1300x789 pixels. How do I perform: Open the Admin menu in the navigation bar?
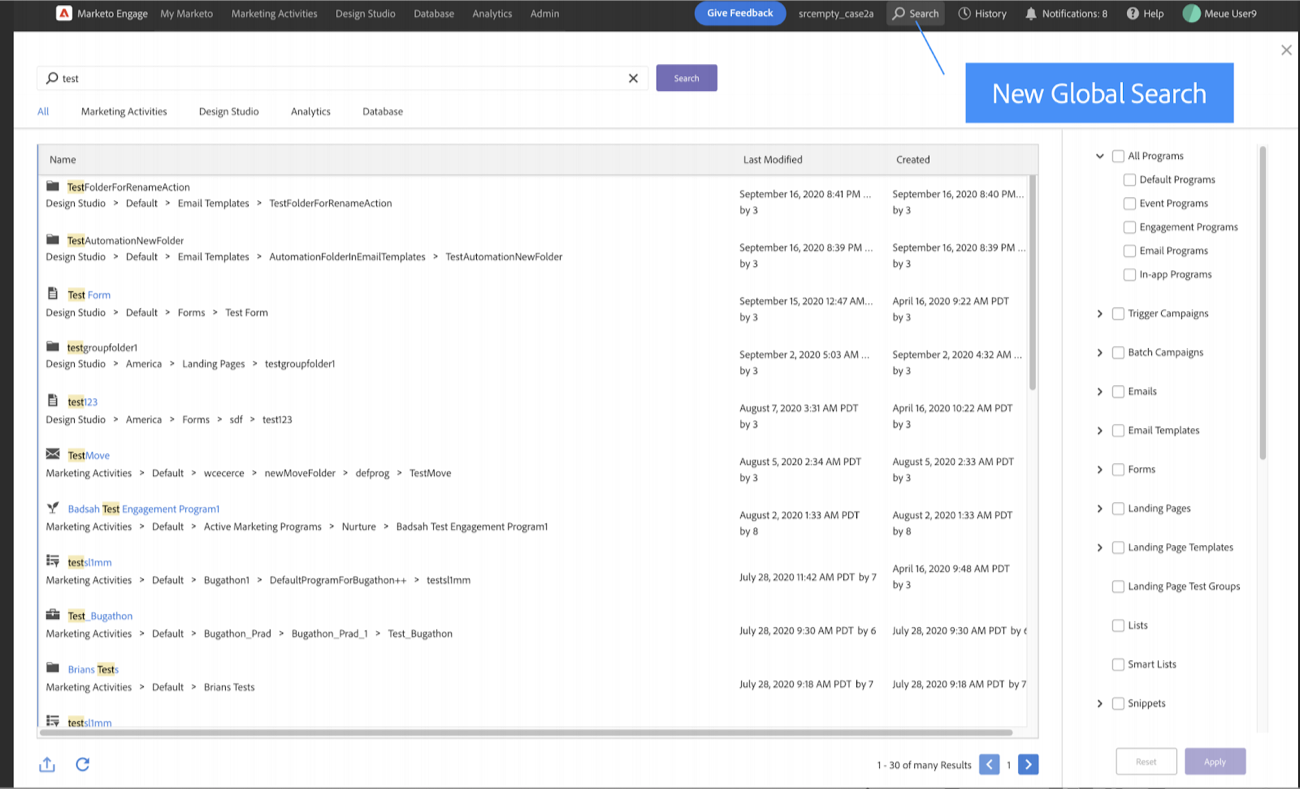point(544,13)
